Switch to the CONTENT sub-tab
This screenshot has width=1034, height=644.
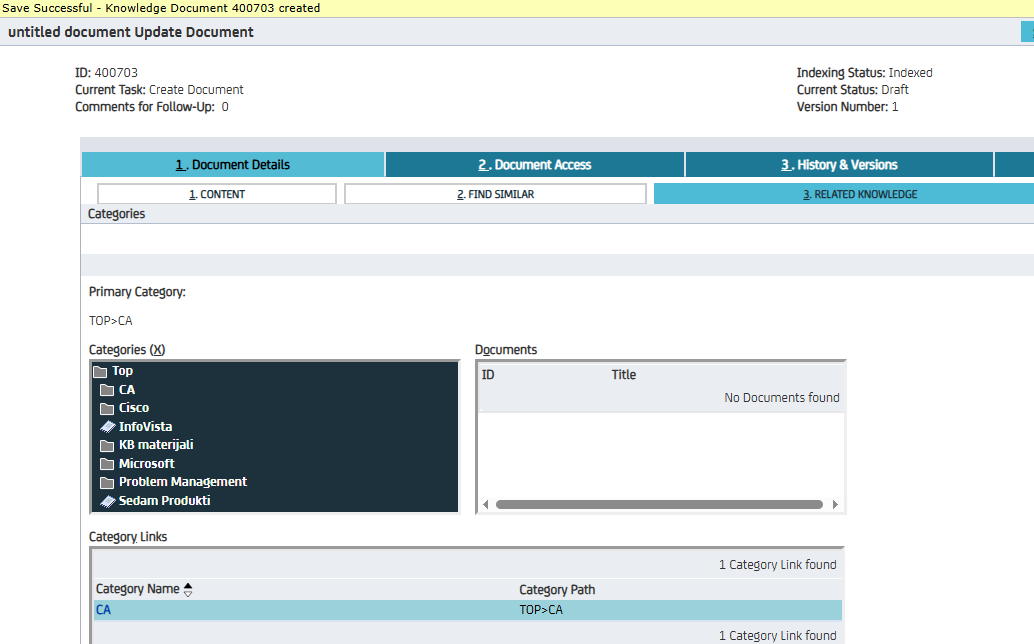click(x=217, y=194)
